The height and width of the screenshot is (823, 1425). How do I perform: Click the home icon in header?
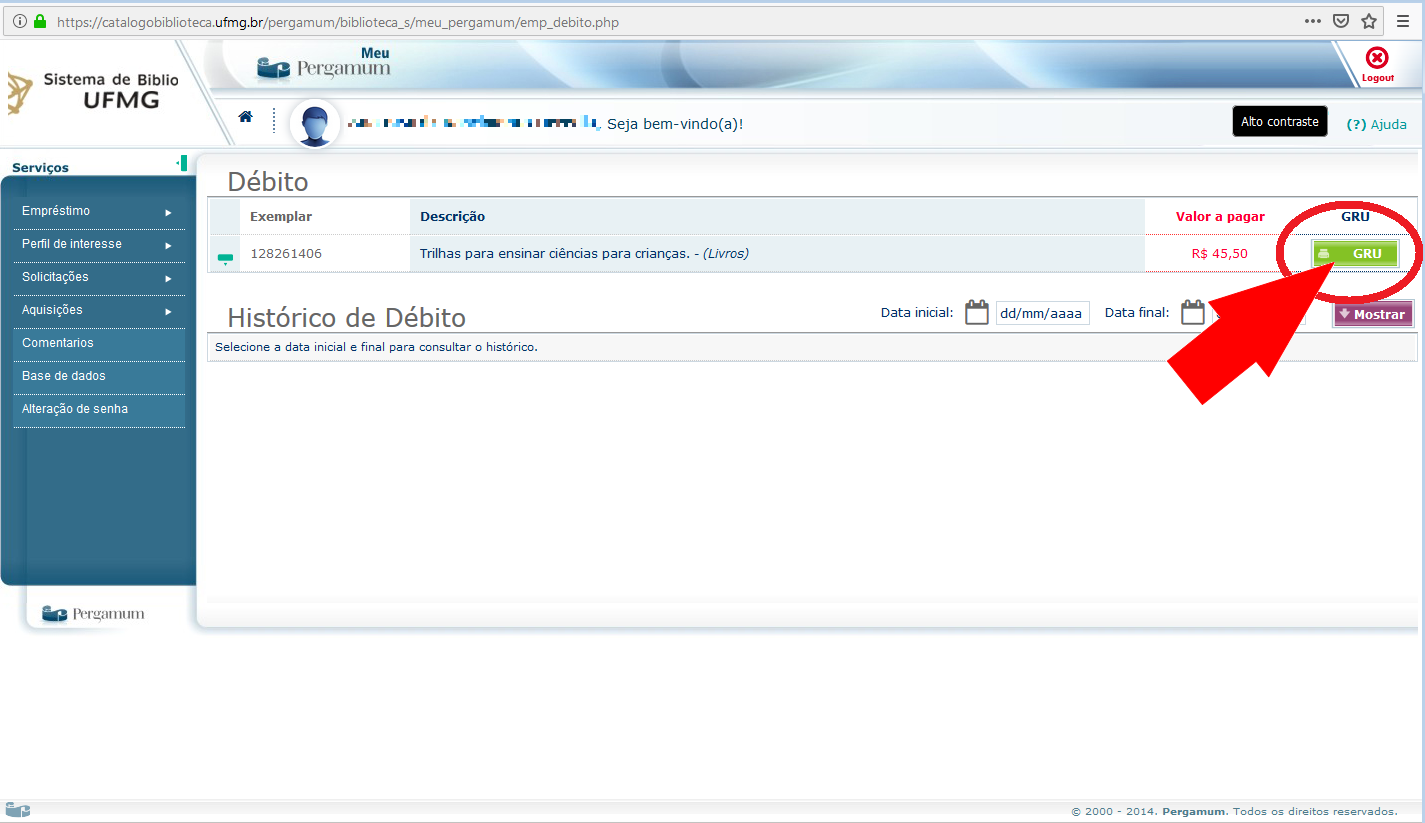(245, 117)
